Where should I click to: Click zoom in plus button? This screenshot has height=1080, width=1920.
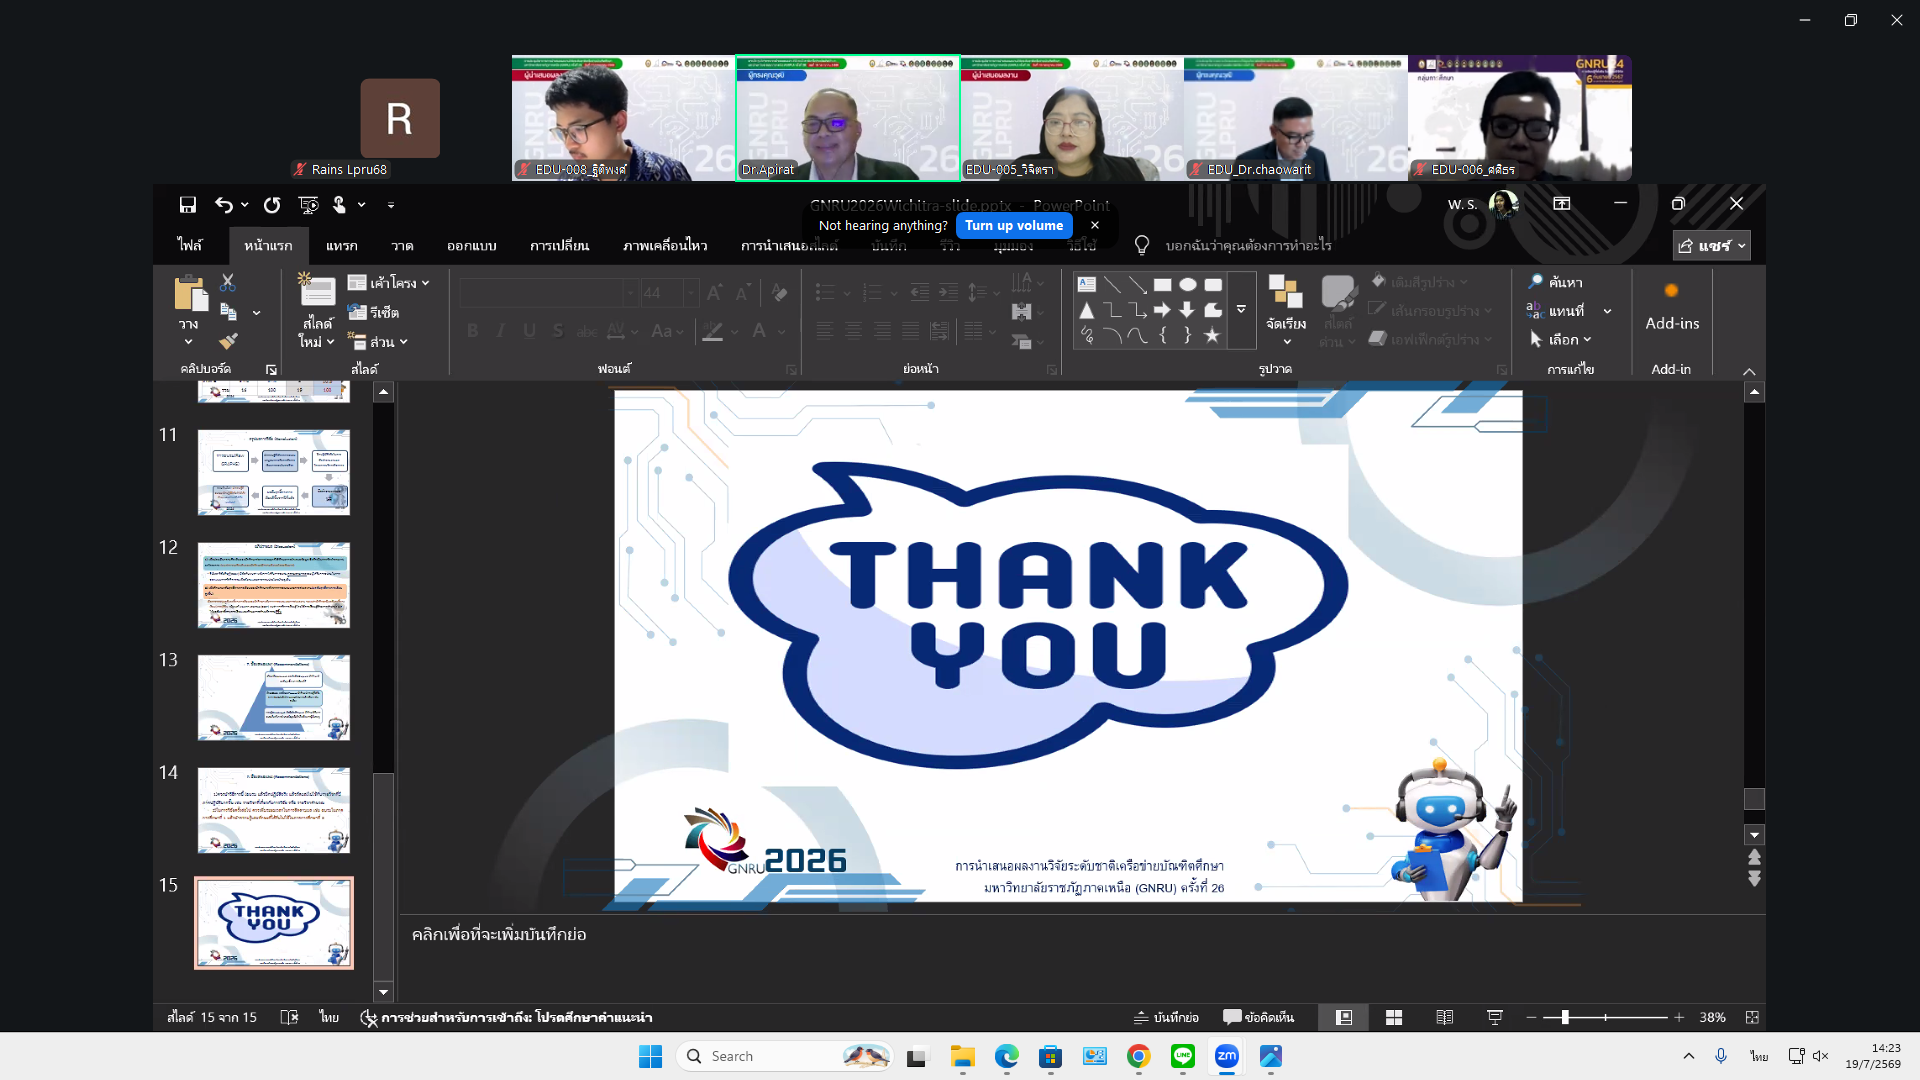pyautogui.click(x=1679, y=1017)
